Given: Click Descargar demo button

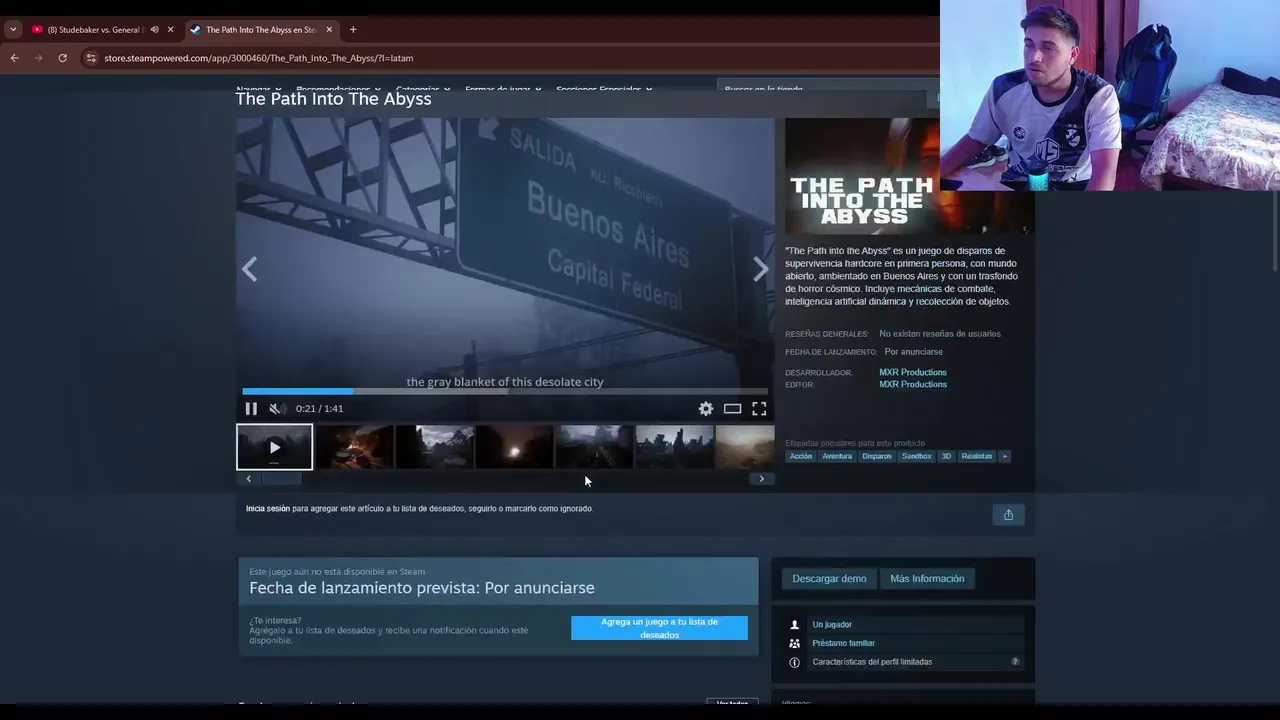Looking at the screenshot, I should click(x=829, y=578).
